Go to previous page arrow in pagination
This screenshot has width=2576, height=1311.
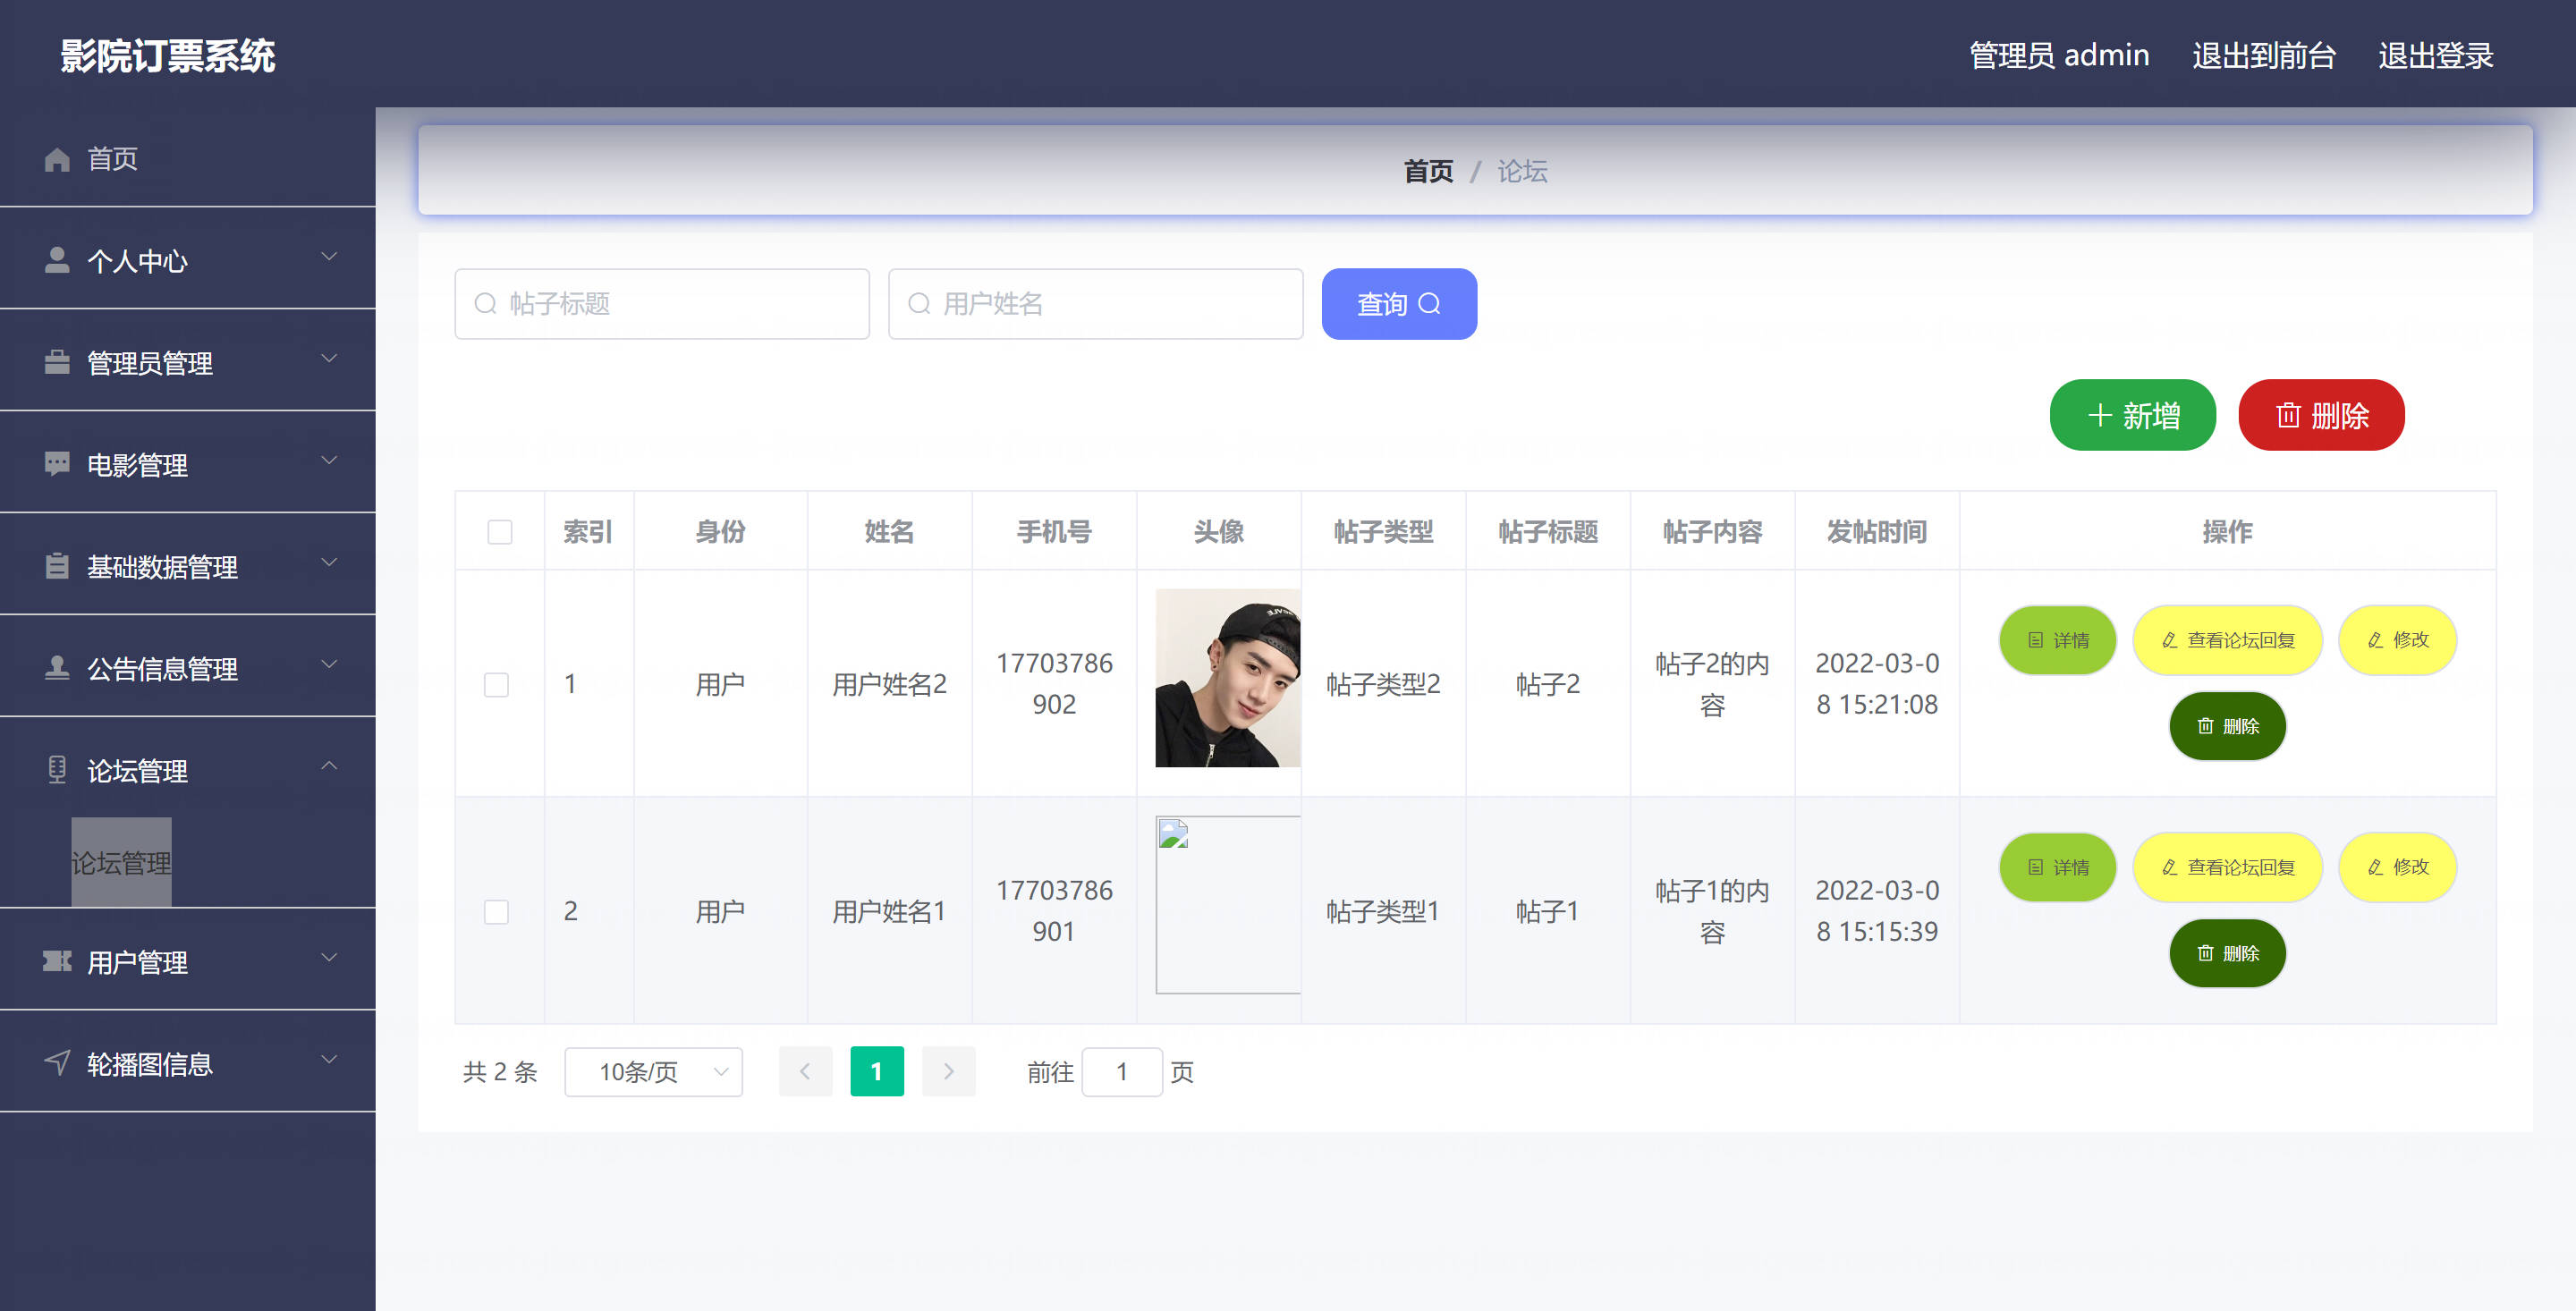pos(805,1072)
